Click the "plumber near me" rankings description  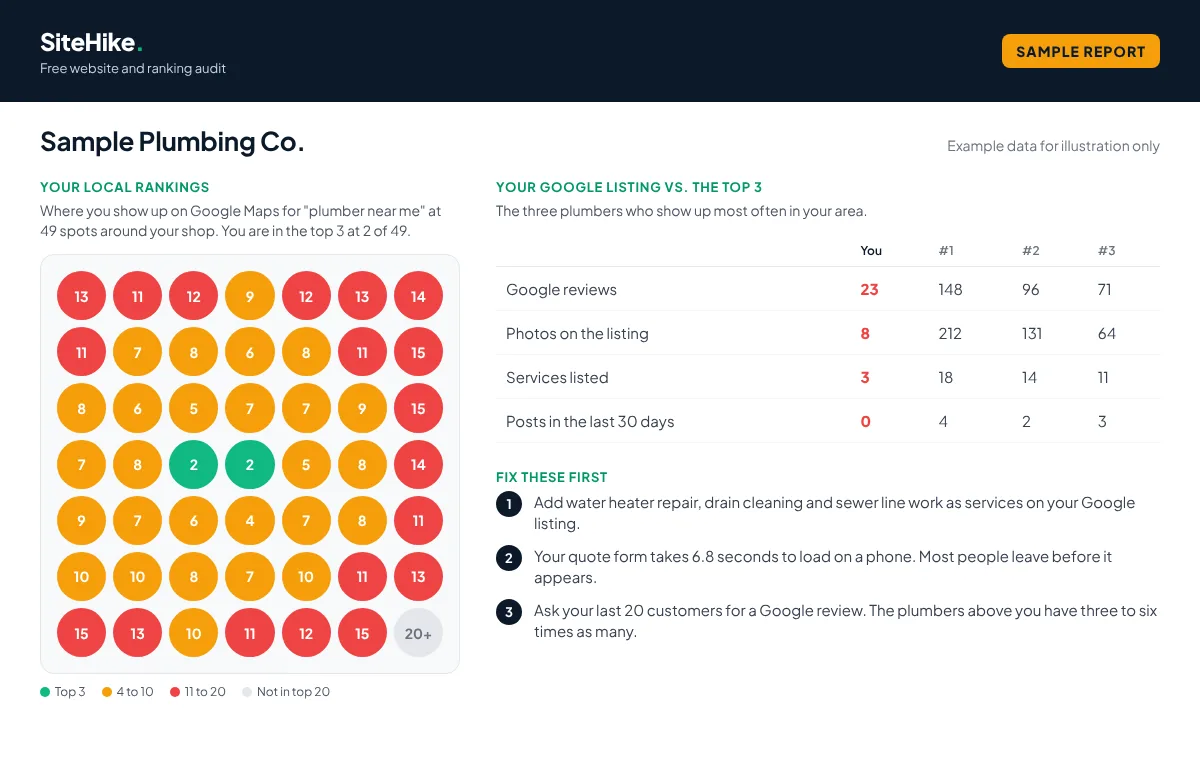[x=241, y=221]
